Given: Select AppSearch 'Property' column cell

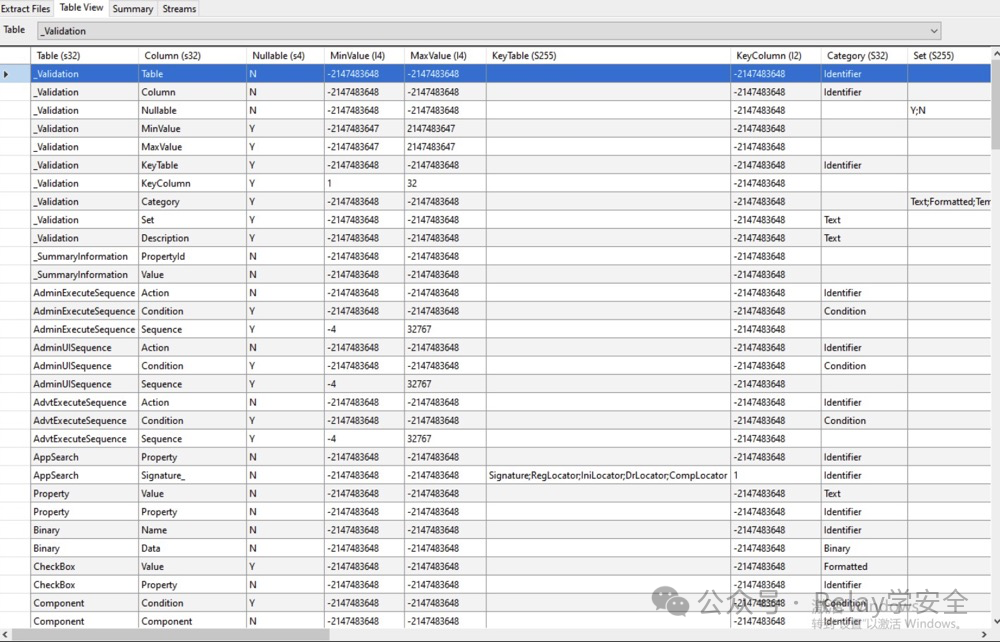Looking at the screenshot, I should tap(192, 457).
